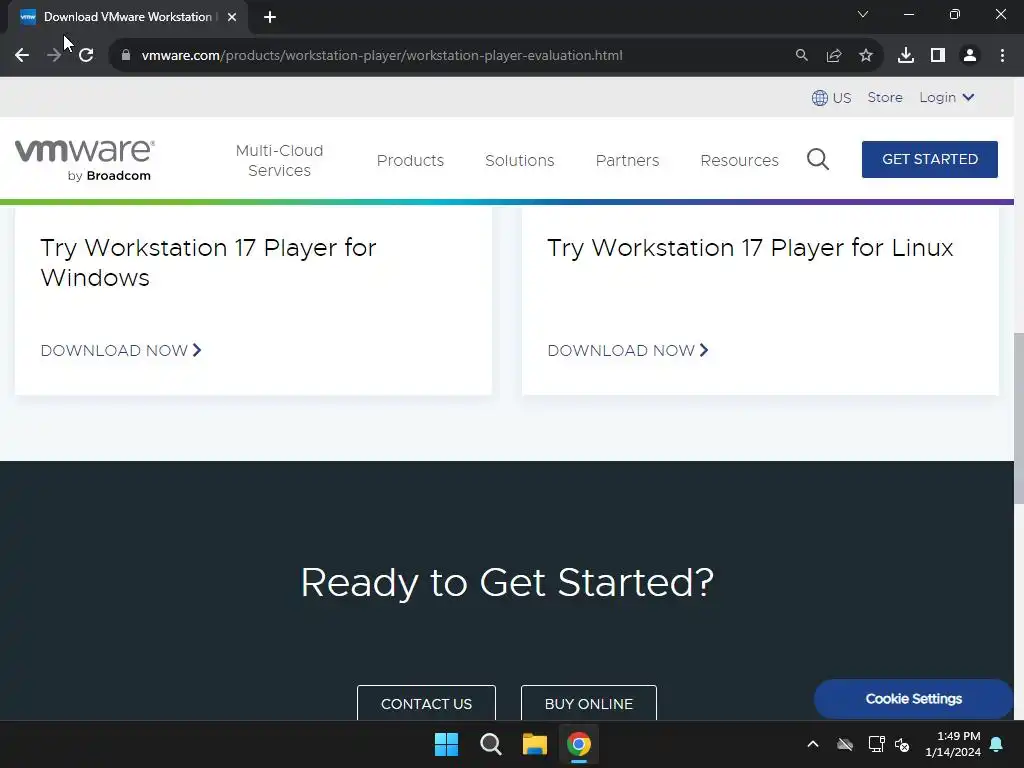Open Cookie Settings
1024x768 pixels.
914,699
